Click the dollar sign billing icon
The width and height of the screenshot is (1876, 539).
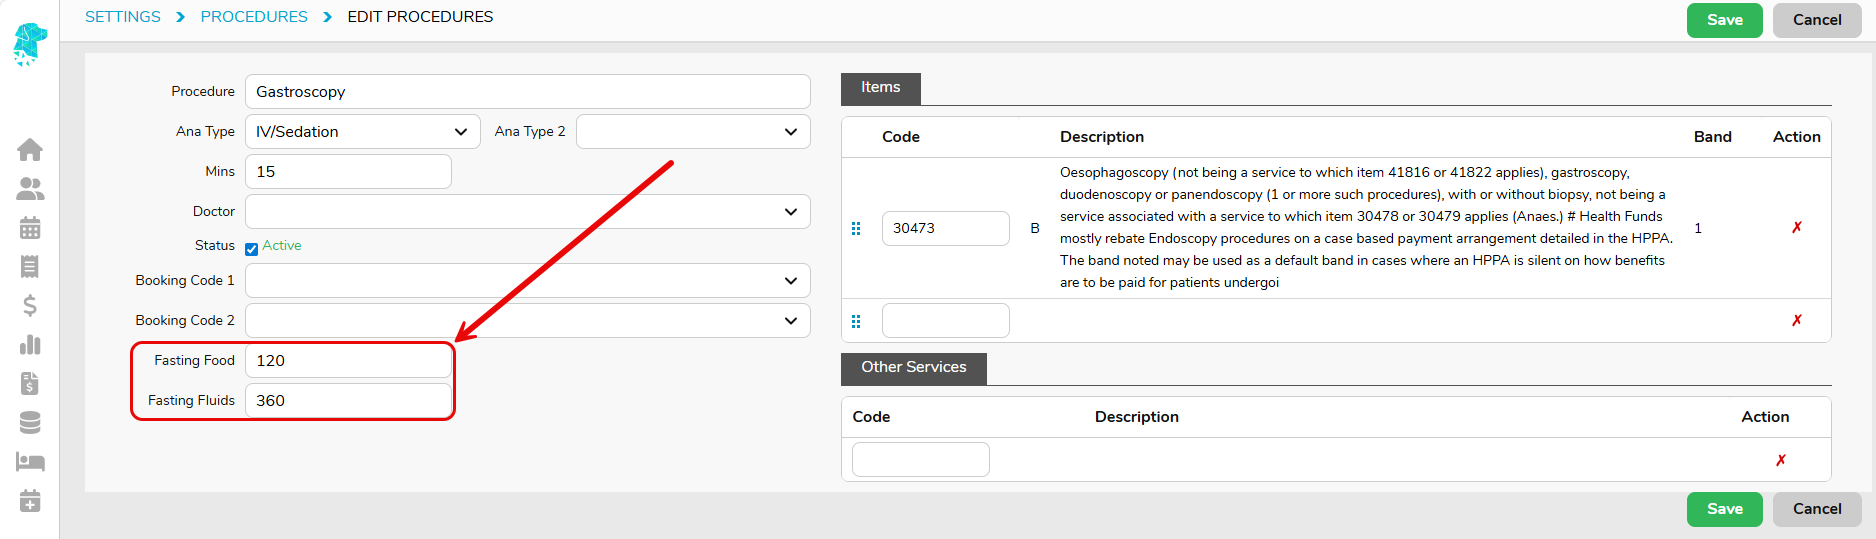coord(30,306)
